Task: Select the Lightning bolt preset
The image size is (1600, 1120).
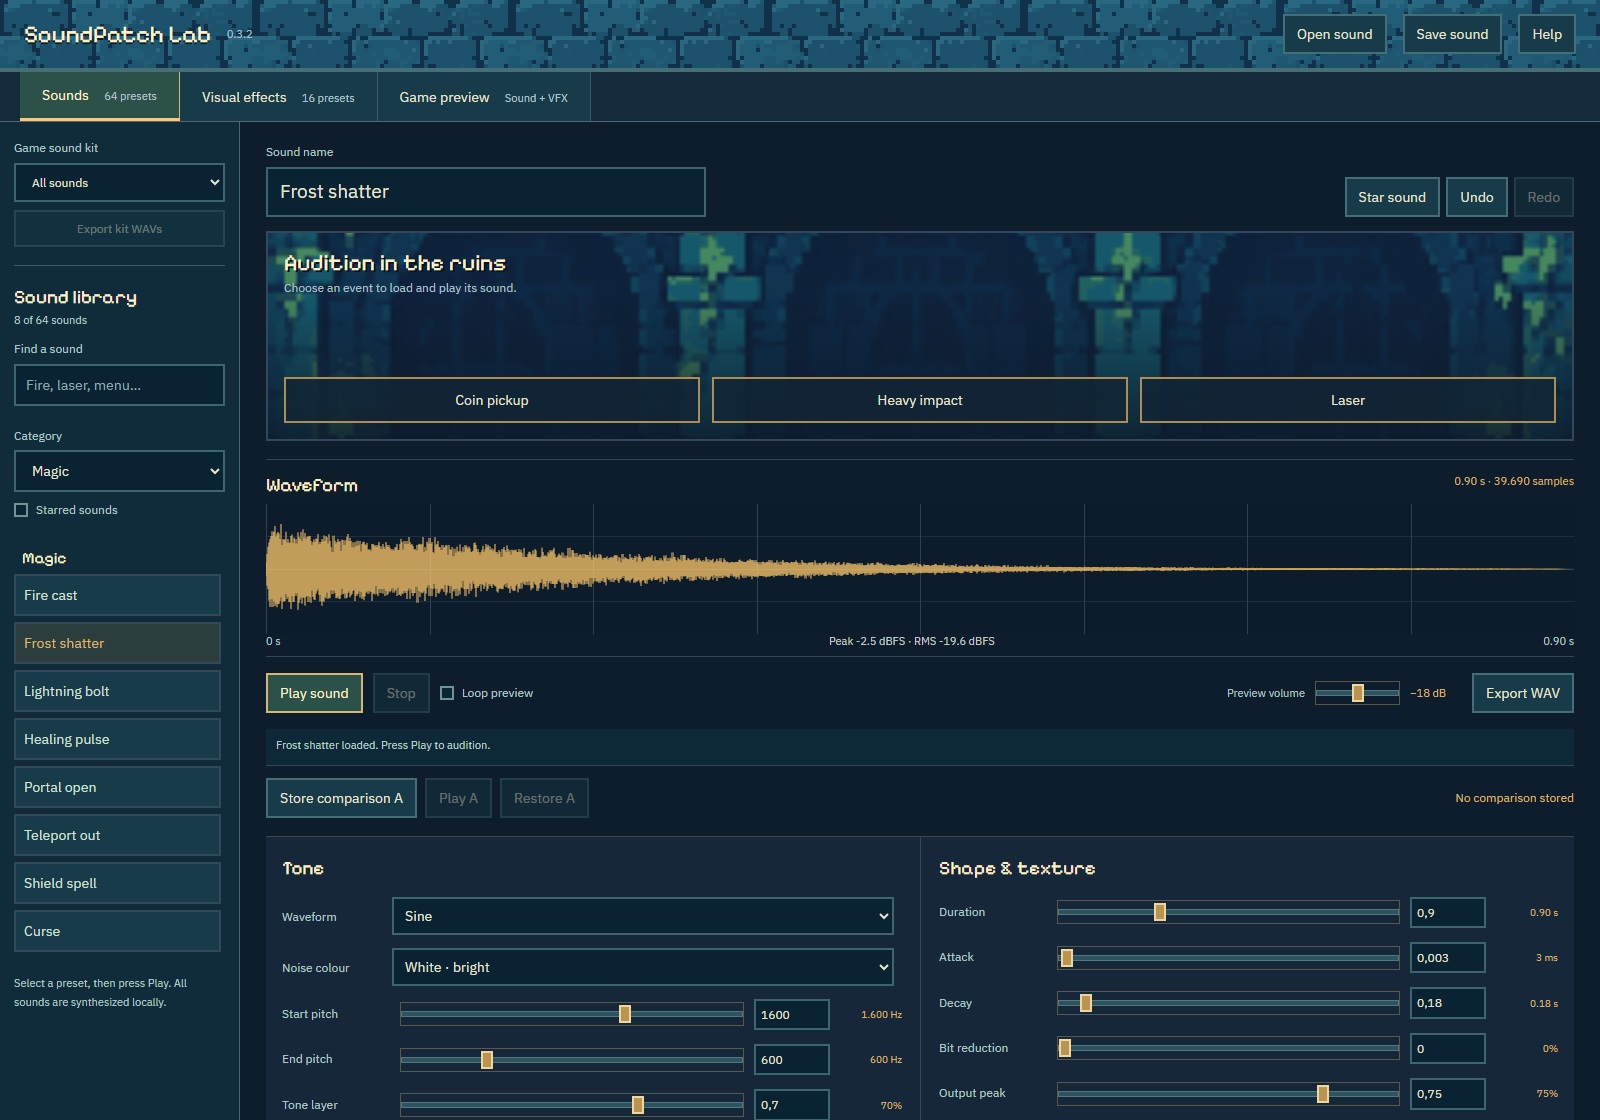Action: pos(117,691)
